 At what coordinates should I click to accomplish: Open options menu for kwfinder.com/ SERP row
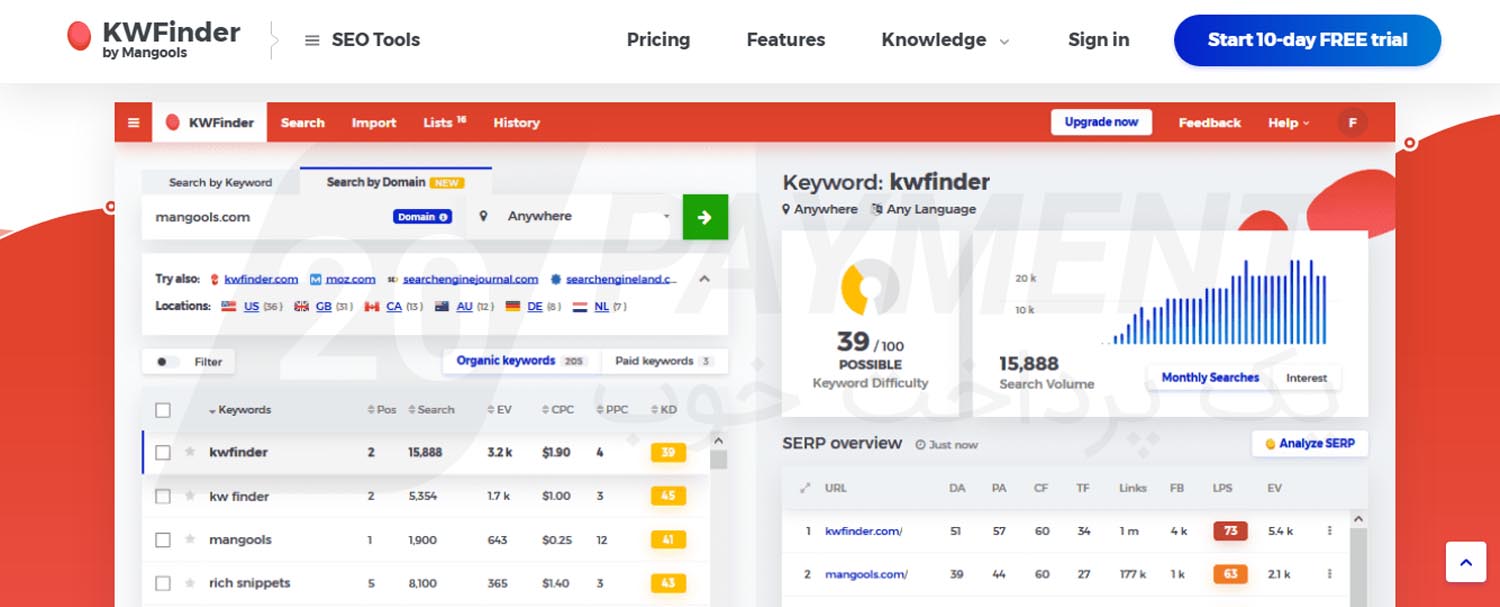[x=1329, y=531]
